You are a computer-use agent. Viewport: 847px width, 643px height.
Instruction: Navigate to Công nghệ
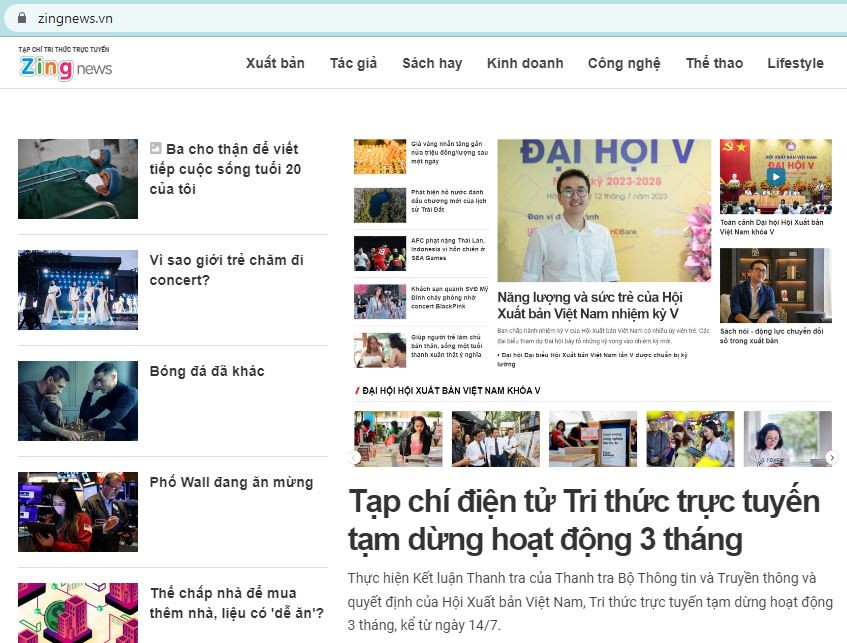click(x=624, y=63)
